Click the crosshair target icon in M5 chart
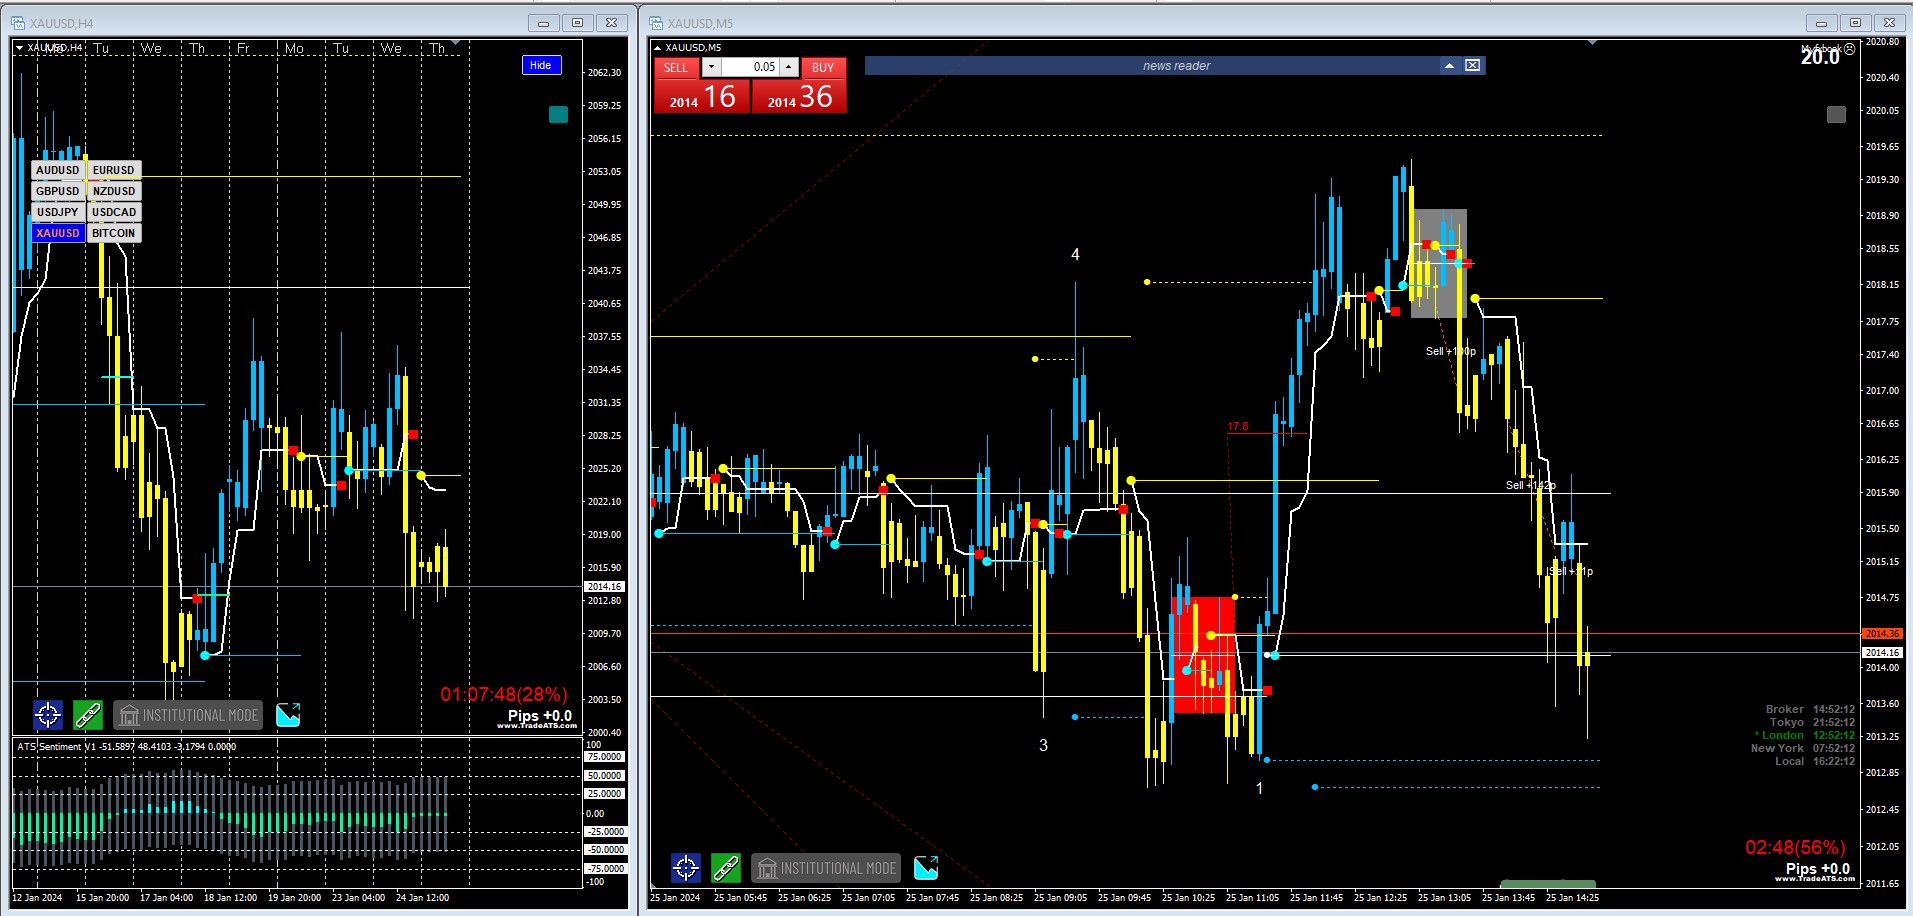The width and height of the screenshot is (1913, 916). tap(686, 868)
